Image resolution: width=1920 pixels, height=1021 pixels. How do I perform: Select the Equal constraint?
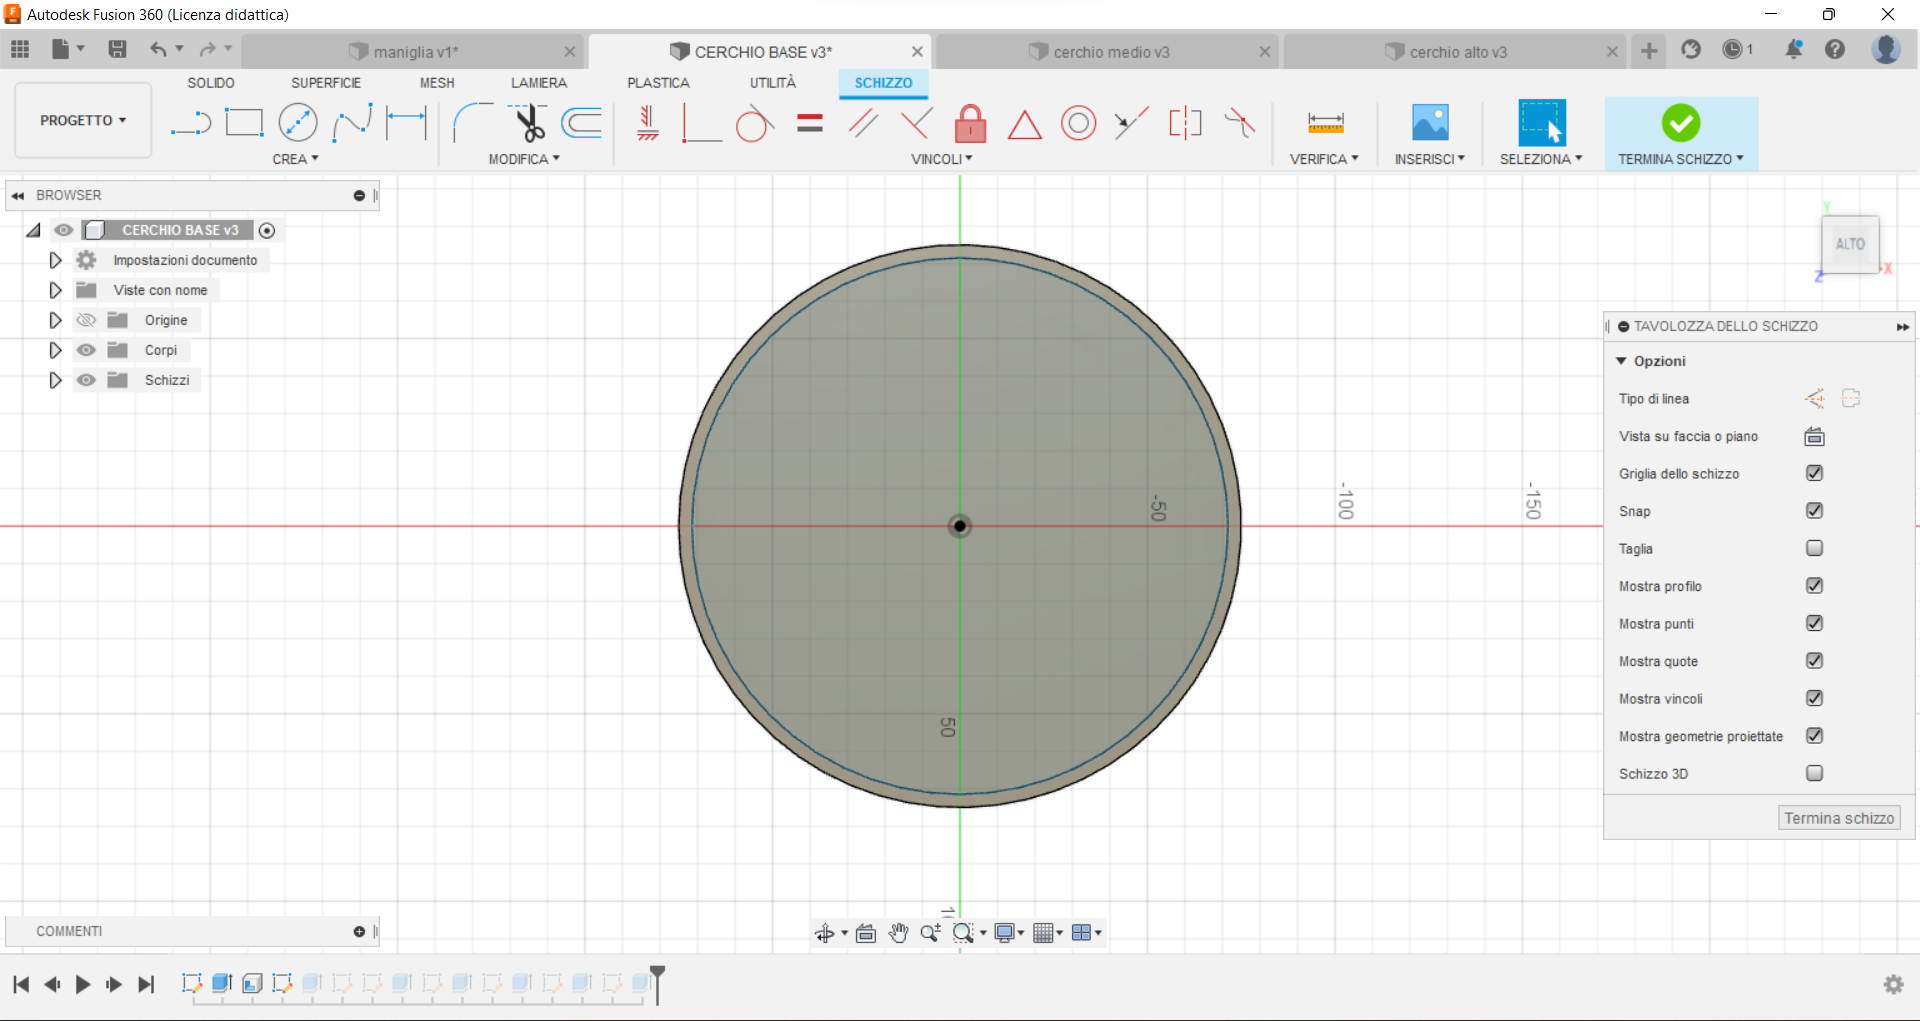[809, 123]
